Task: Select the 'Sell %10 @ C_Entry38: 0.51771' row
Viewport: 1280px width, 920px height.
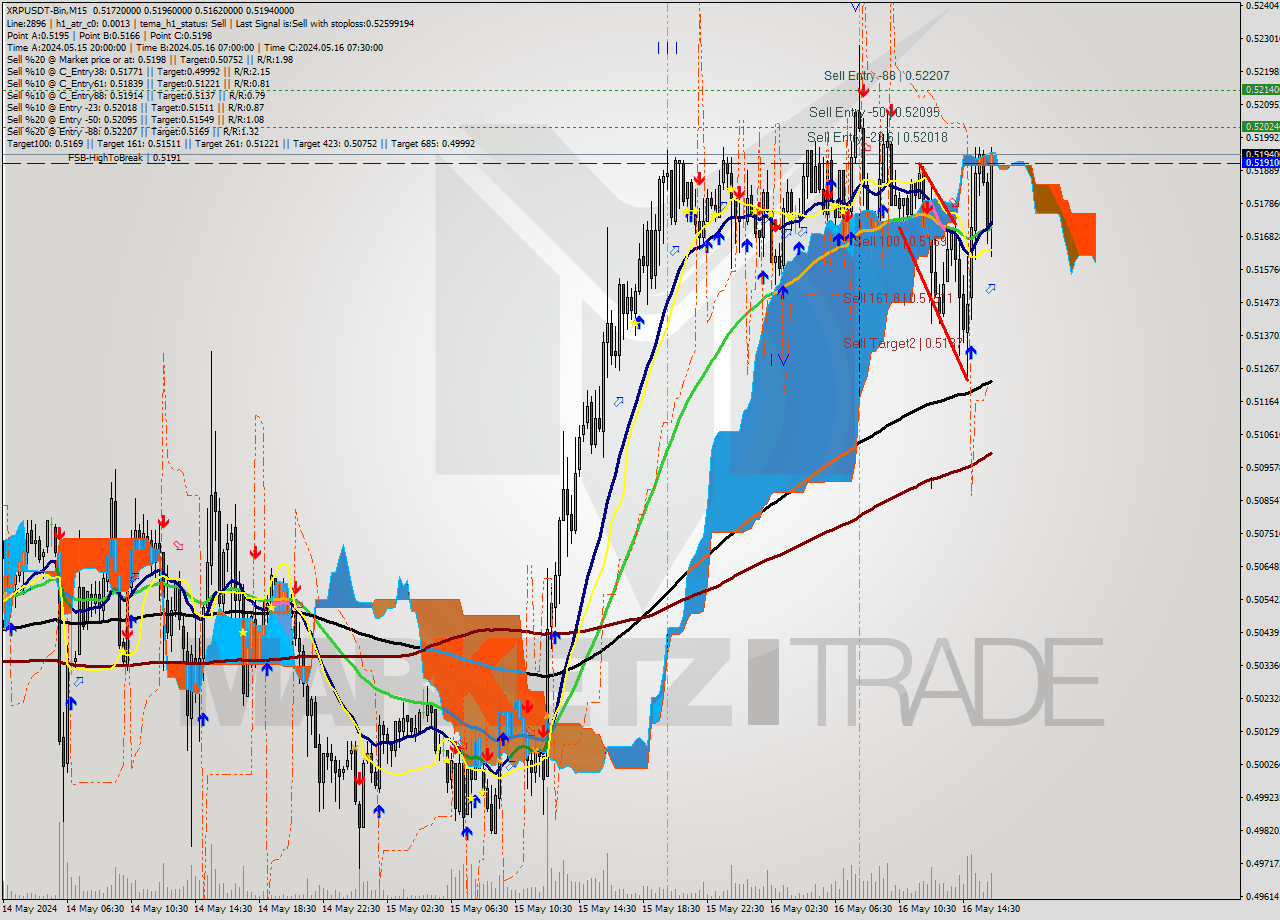Action: [x=138, y=71]
